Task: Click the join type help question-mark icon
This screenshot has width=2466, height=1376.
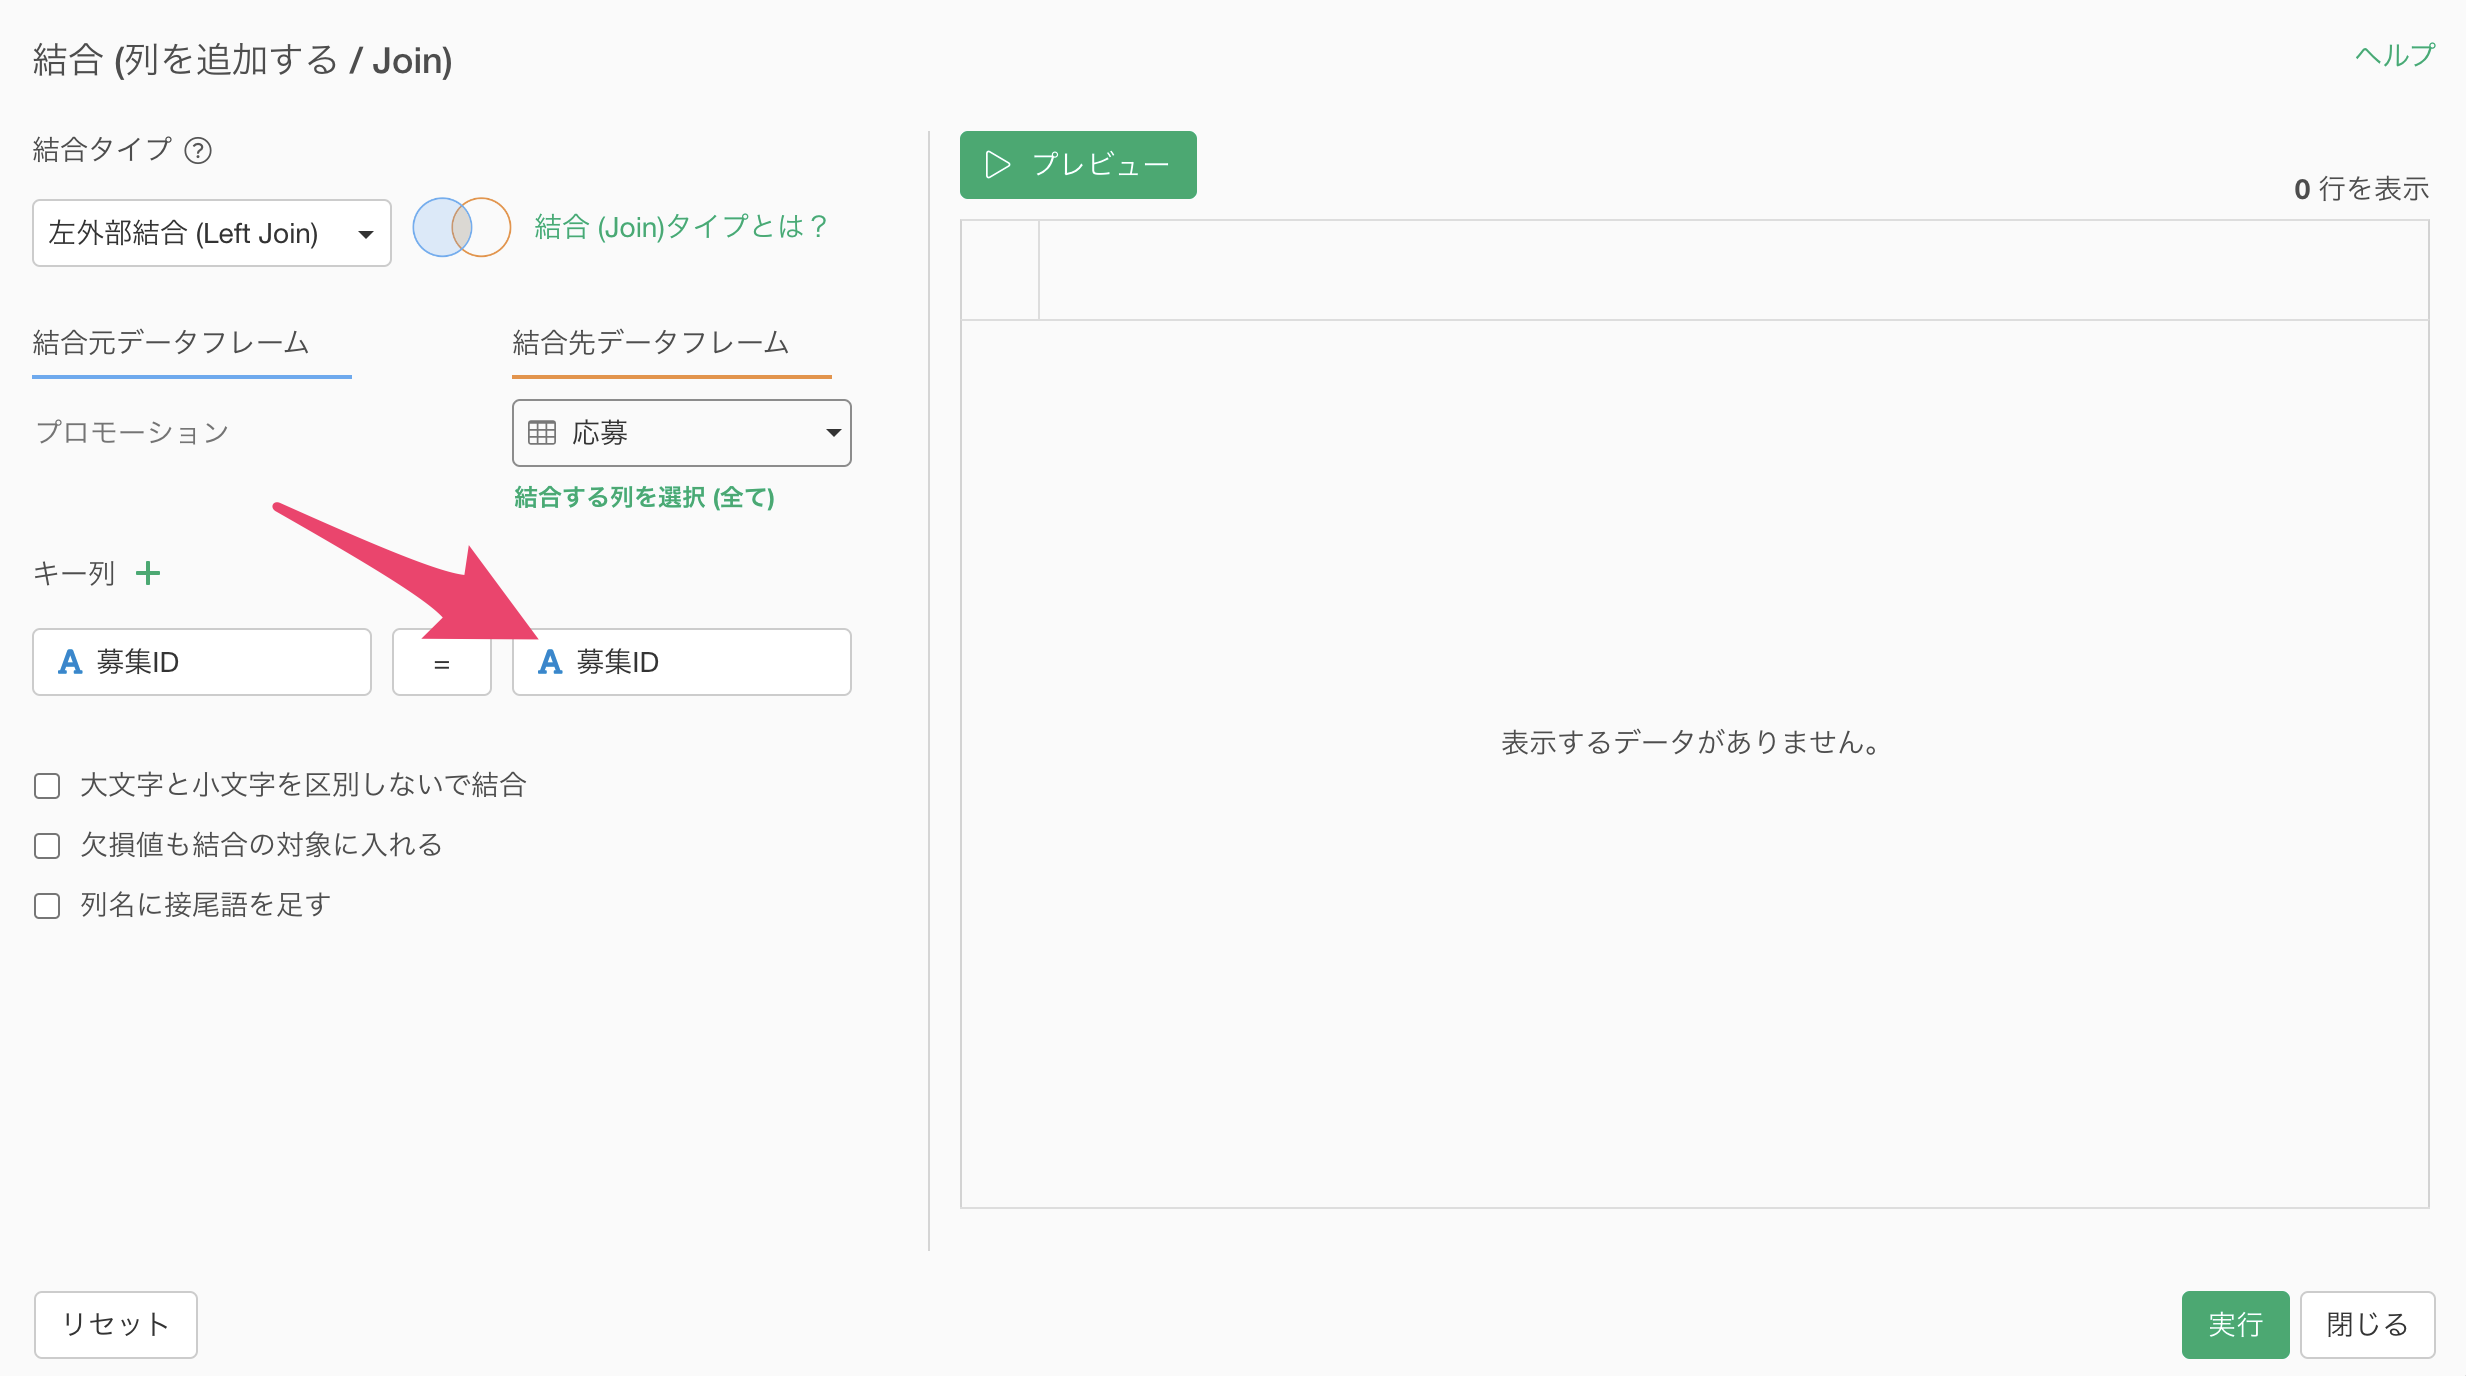Action: coord(198,150)
